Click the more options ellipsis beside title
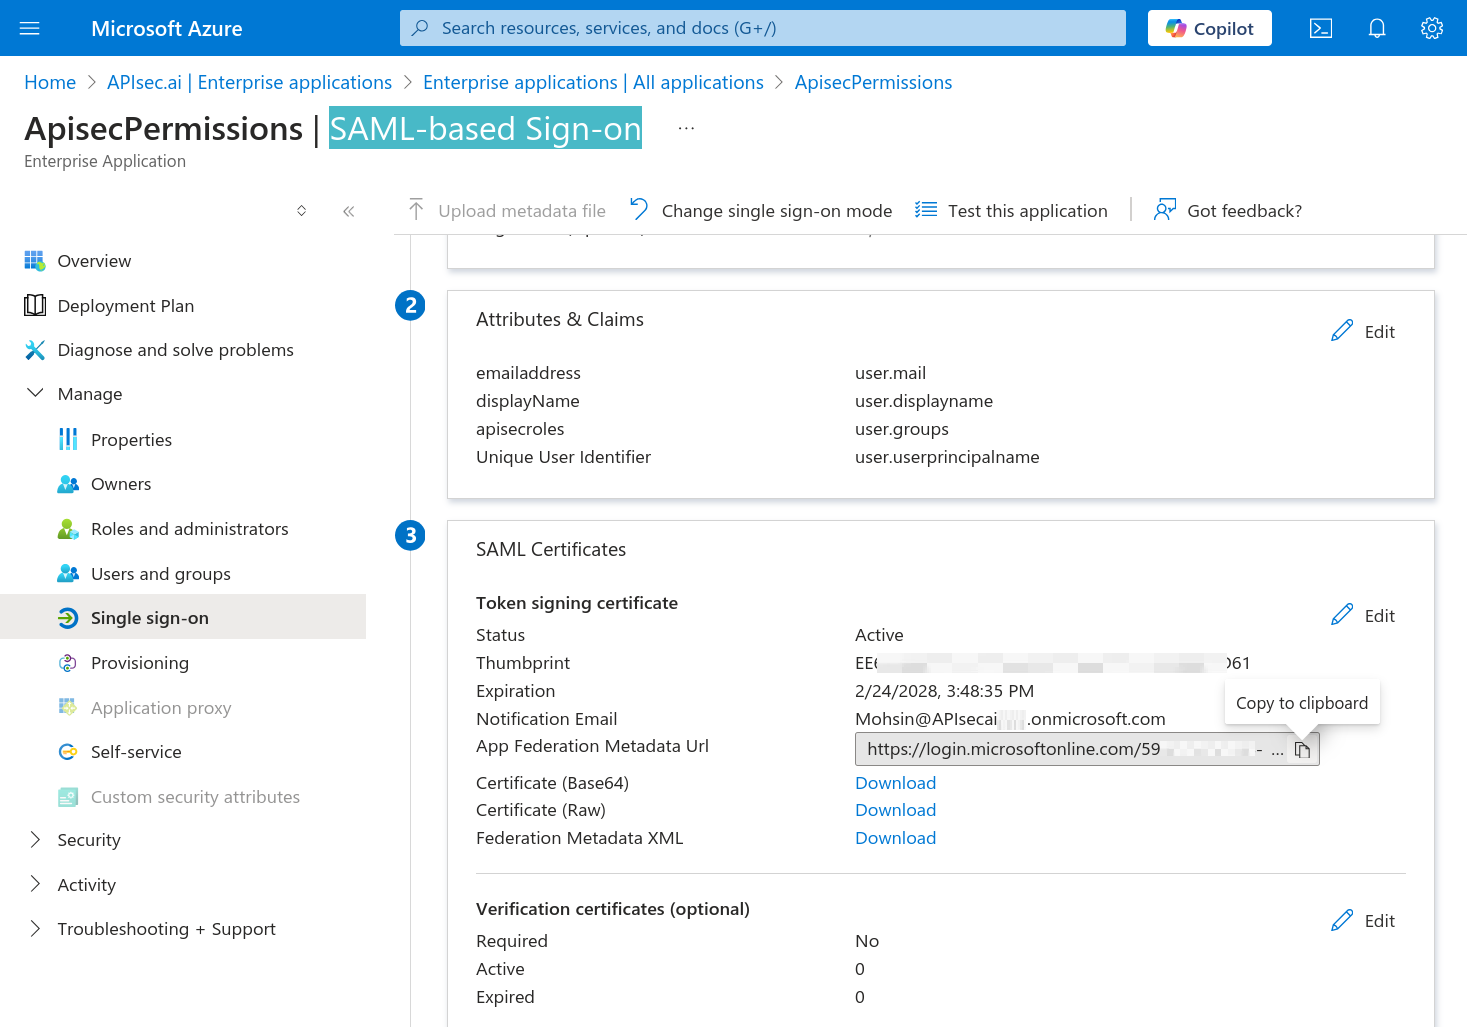The width and height of the screenshot is (1467, 1027). 686,129
